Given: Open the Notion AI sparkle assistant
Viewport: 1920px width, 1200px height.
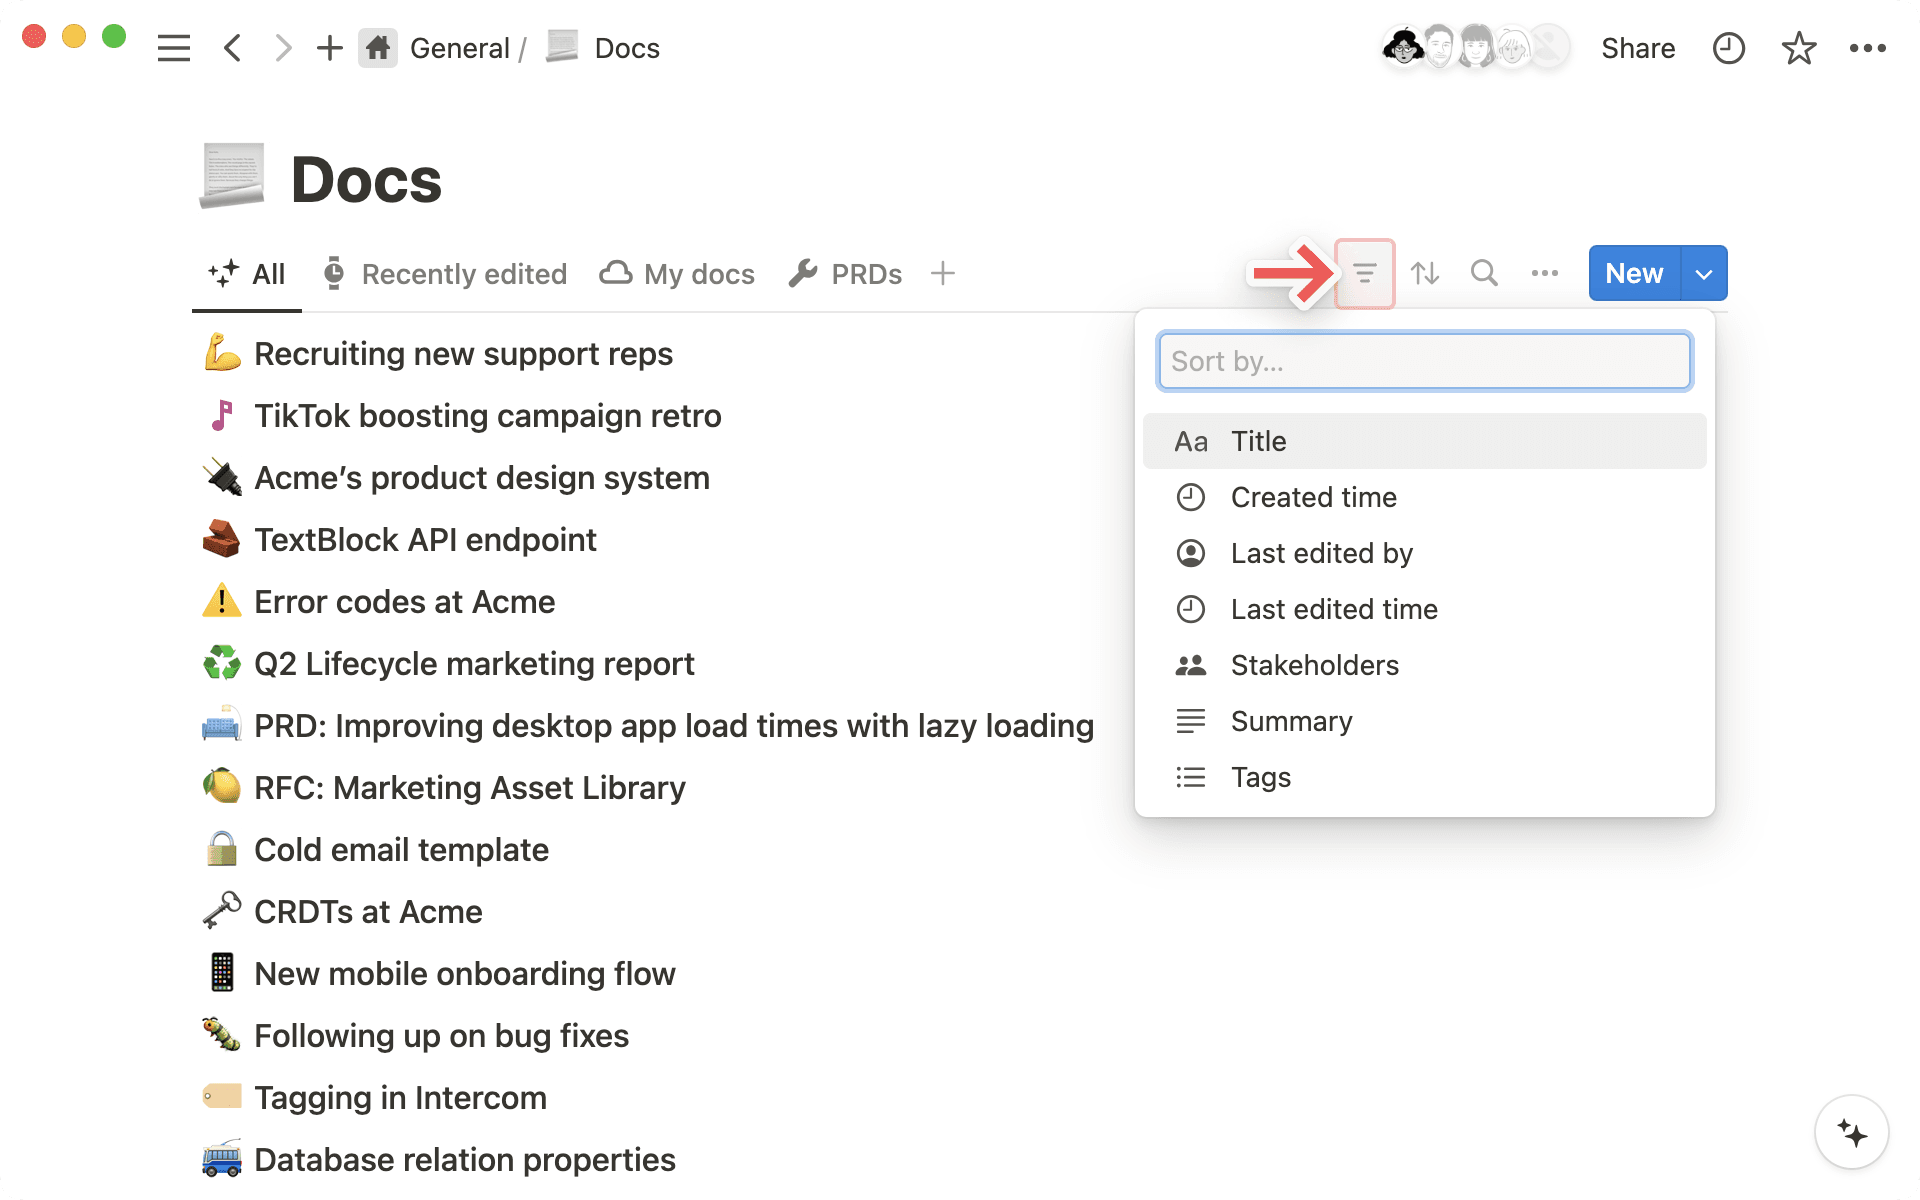Looking at the screenshot, I should pyautogui.click(x=1850, y=1132).
